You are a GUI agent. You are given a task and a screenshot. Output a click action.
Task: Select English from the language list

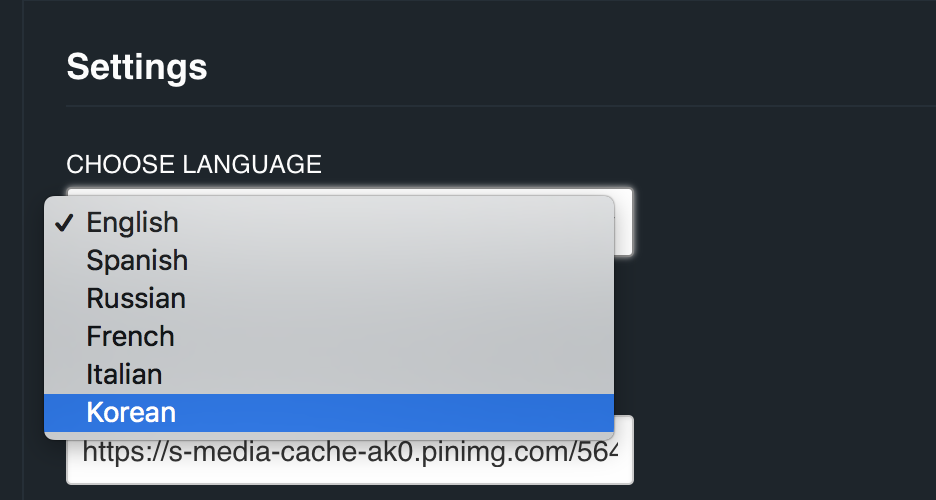132,222
